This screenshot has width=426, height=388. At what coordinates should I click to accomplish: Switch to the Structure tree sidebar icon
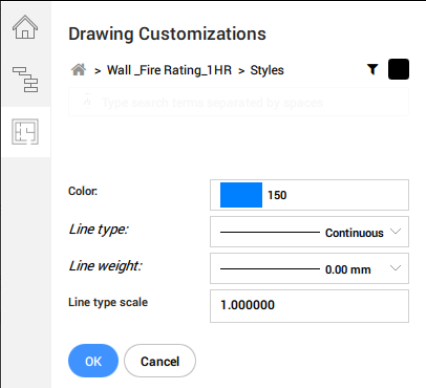(x=25, y=79)
